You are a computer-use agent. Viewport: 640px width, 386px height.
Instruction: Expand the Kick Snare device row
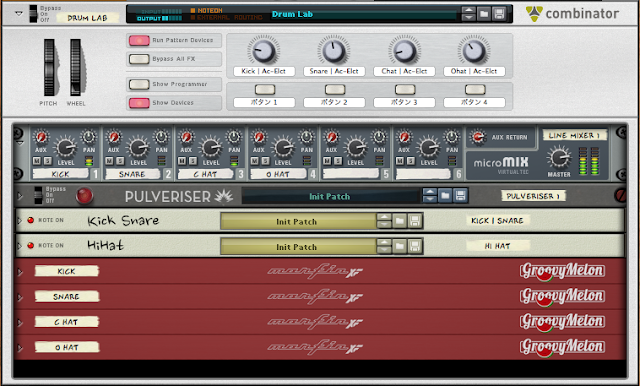pos(19,221)
